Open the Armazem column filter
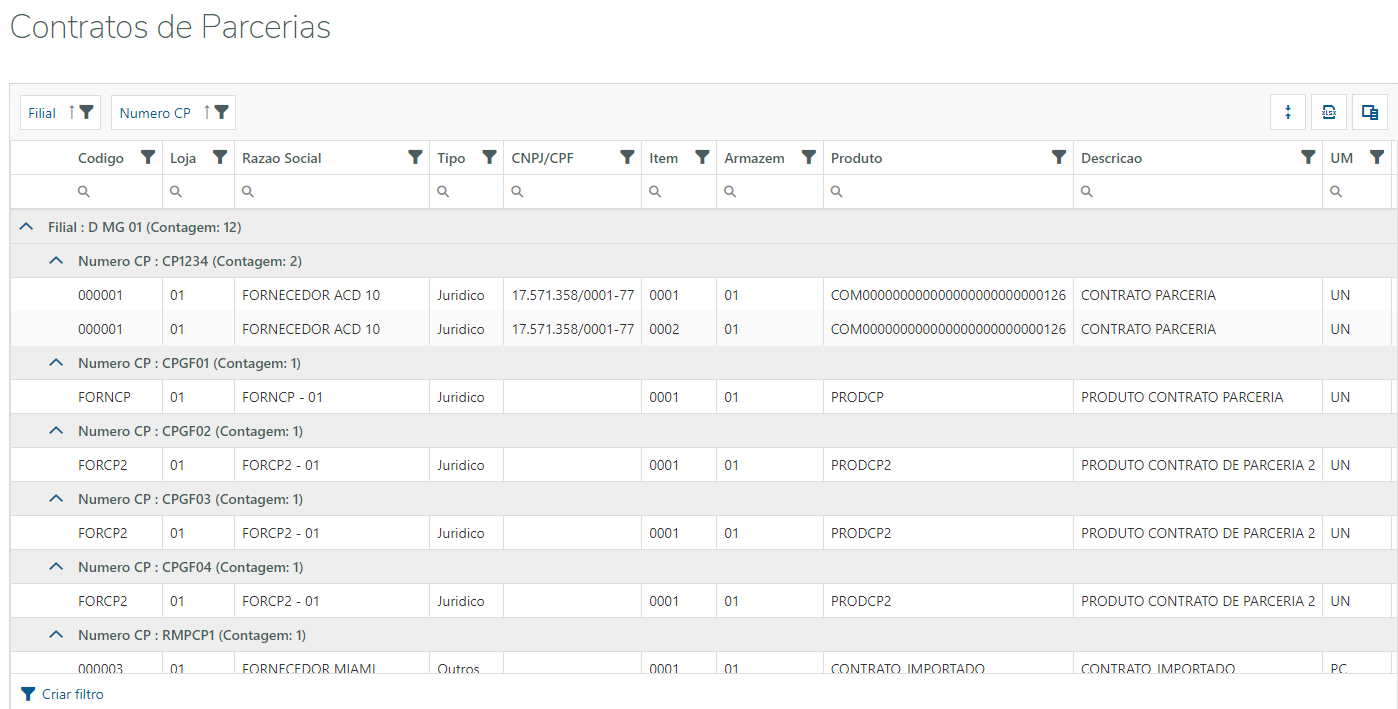The image size is (1398, 709). [809, 157]
